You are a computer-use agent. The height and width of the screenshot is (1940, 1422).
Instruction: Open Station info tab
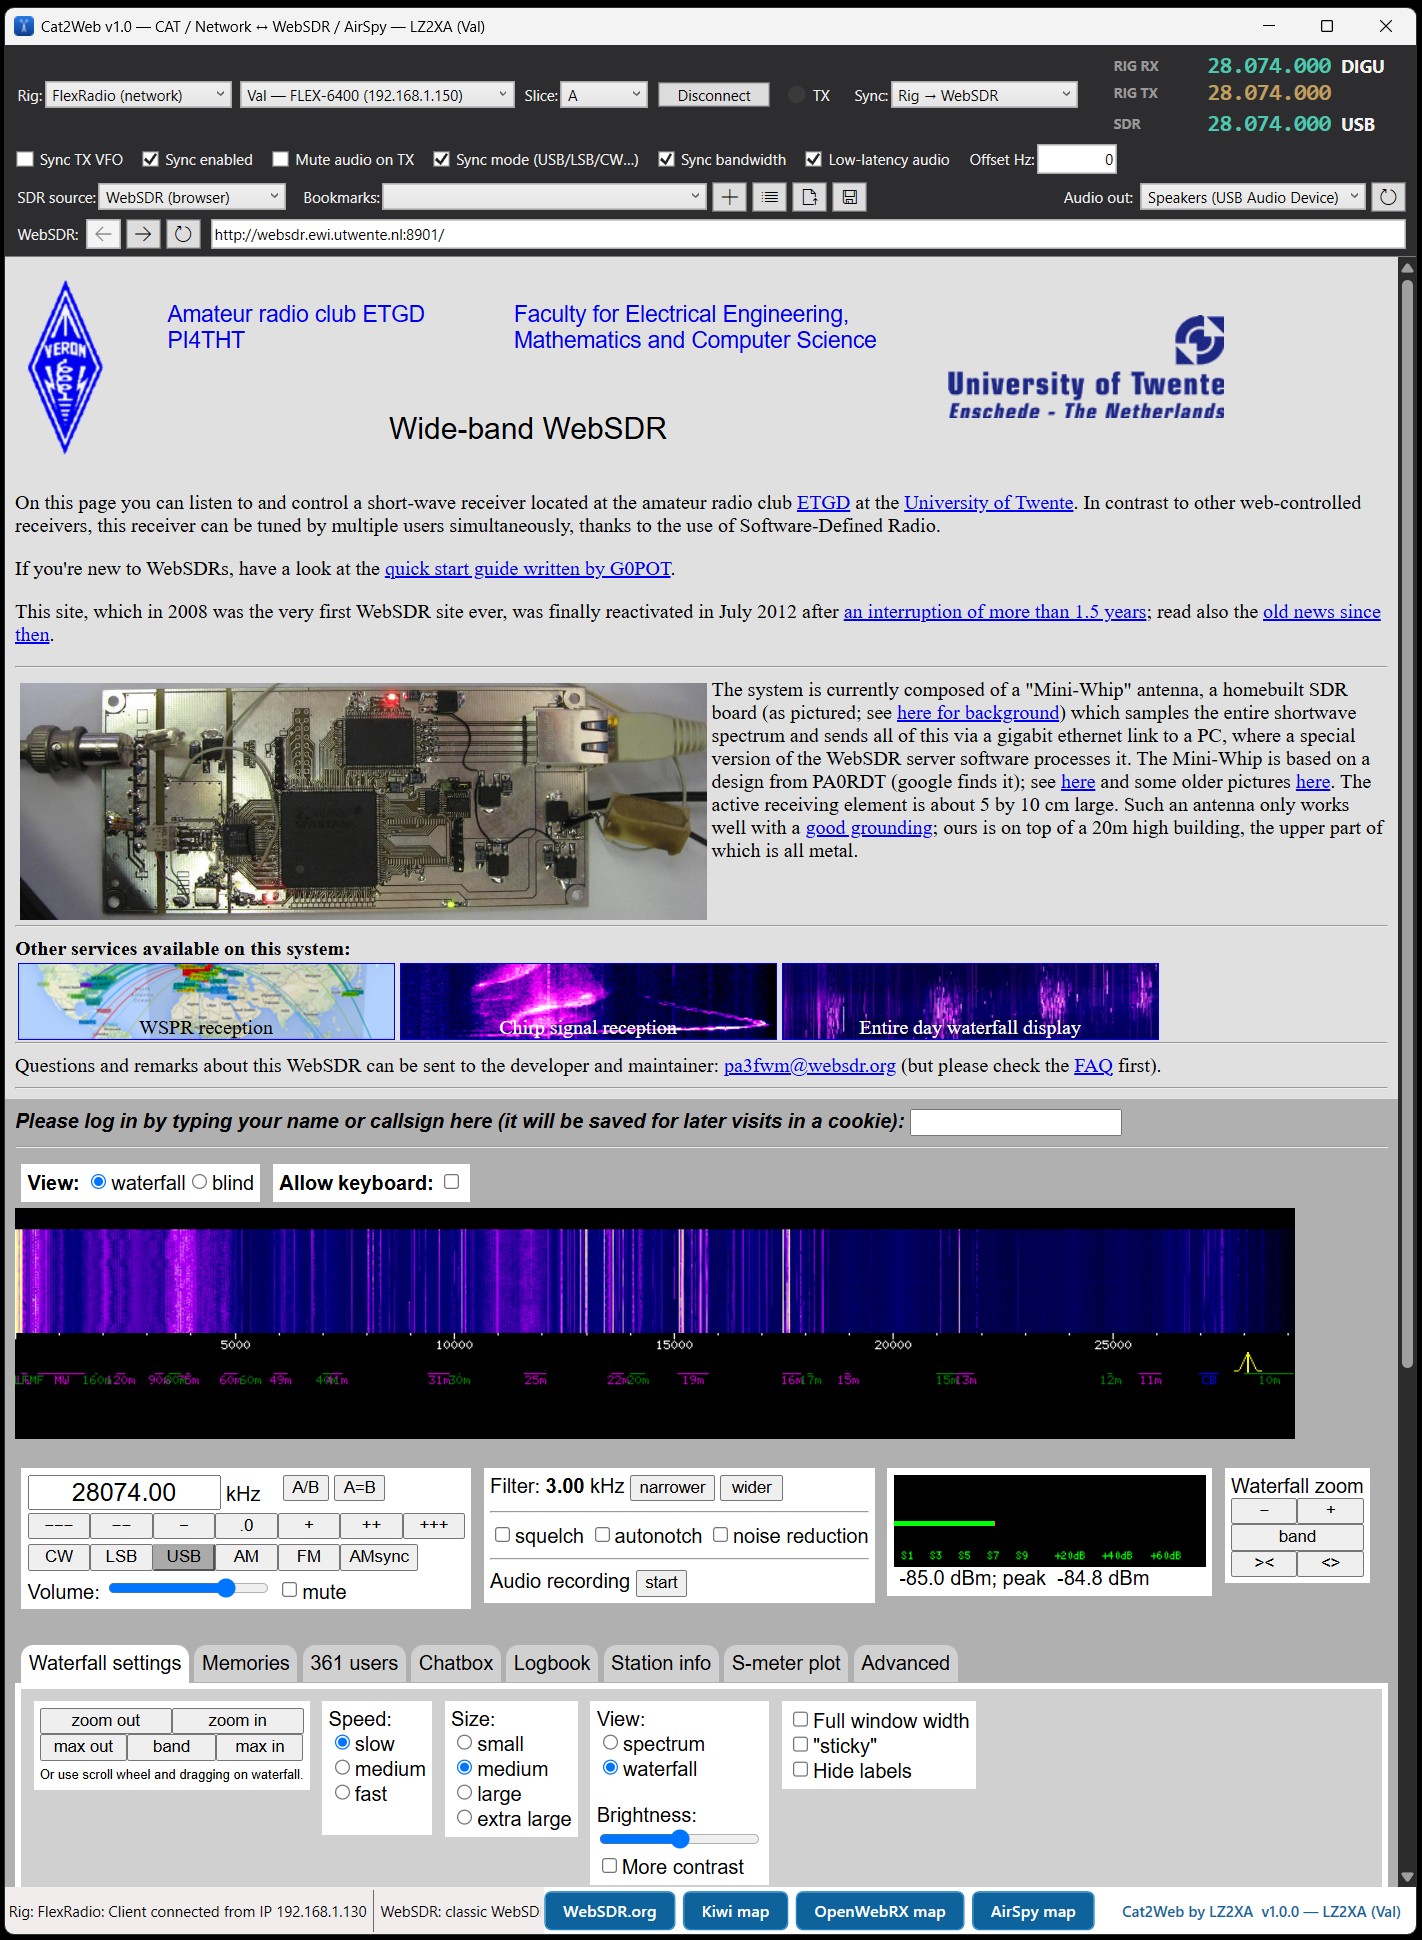pyautogui.click(x=661, y=1663)
